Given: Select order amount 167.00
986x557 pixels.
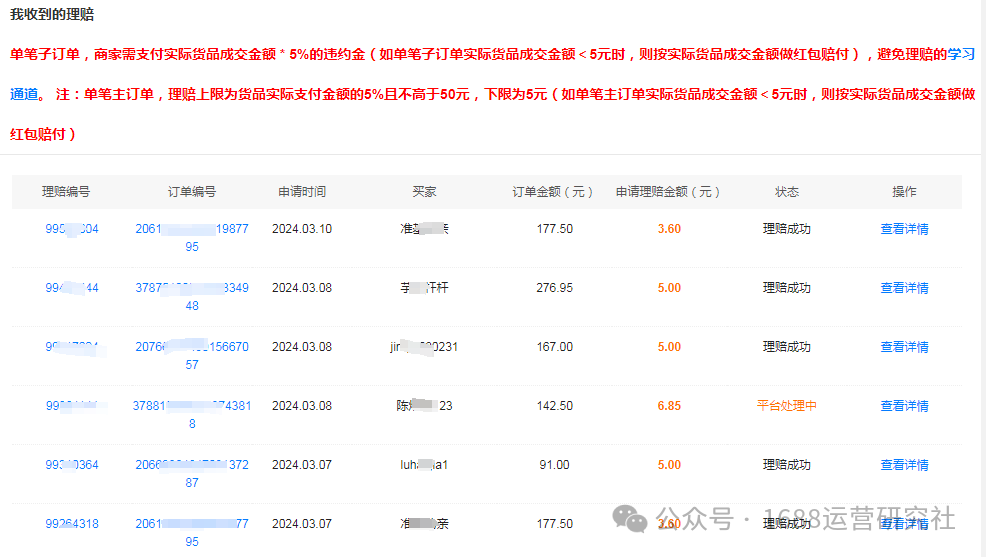Looking at the screenshot, I should (555, 347).
